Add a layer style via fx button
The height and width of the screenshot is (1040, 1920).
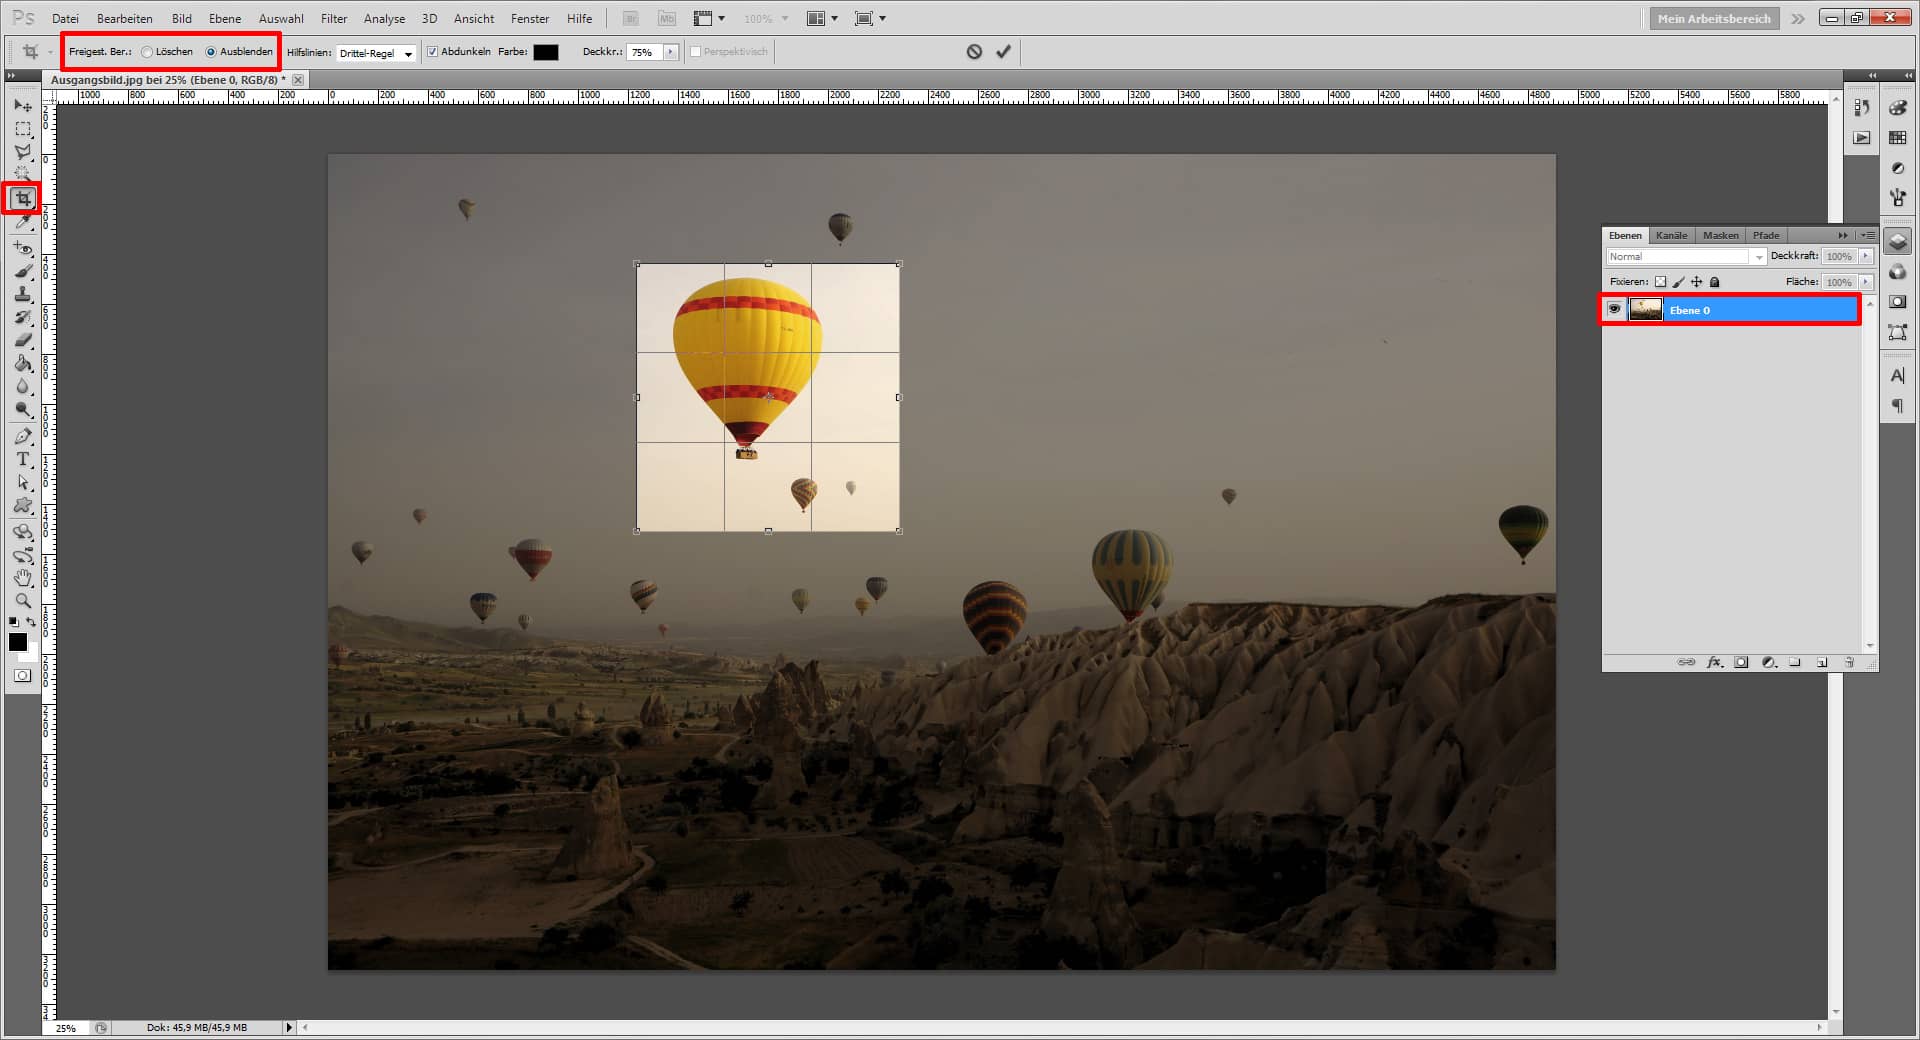coord(1714,663)
